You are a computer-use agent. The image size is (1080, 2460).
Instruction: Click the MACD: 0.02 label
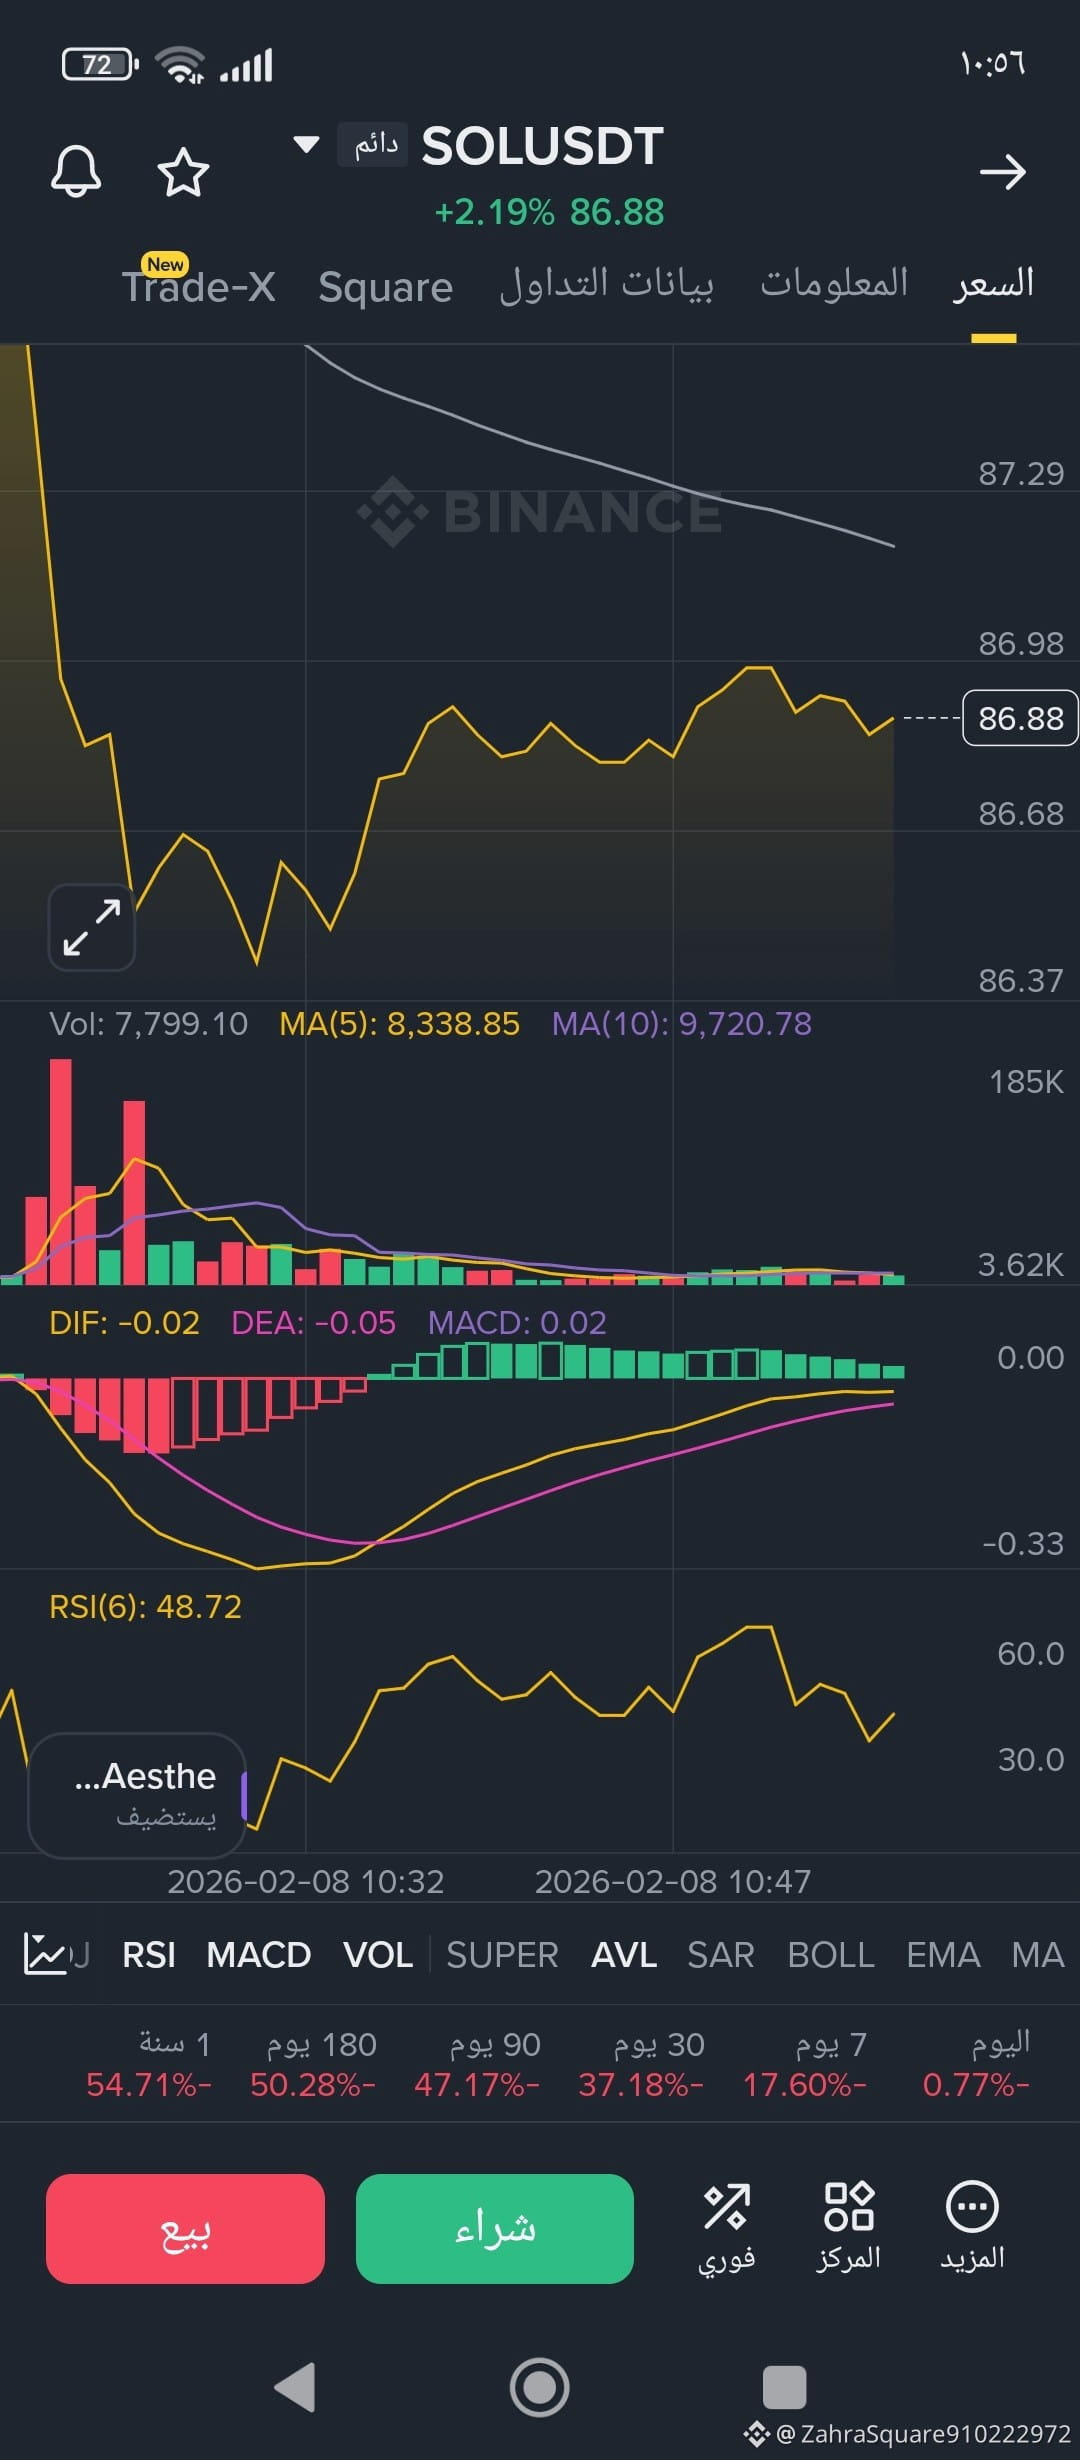(x=517, y=1323)
